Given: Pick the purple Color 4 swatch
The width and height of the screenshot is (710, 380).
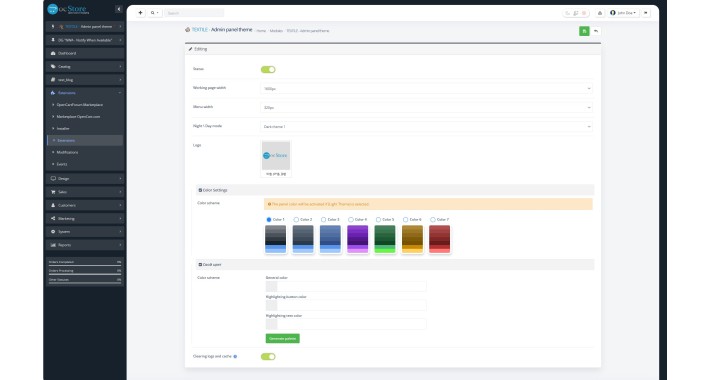Looking at the screenshot, I should [358, 239].
